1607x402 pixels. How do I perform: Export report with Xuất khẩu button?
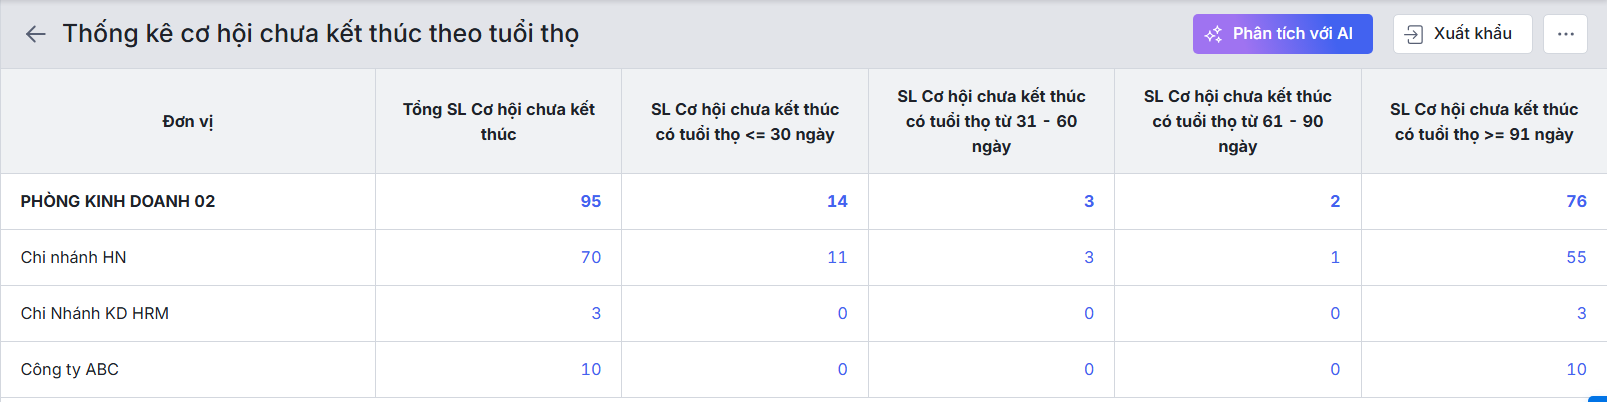pyautogui.click(x=1461, y=34)
